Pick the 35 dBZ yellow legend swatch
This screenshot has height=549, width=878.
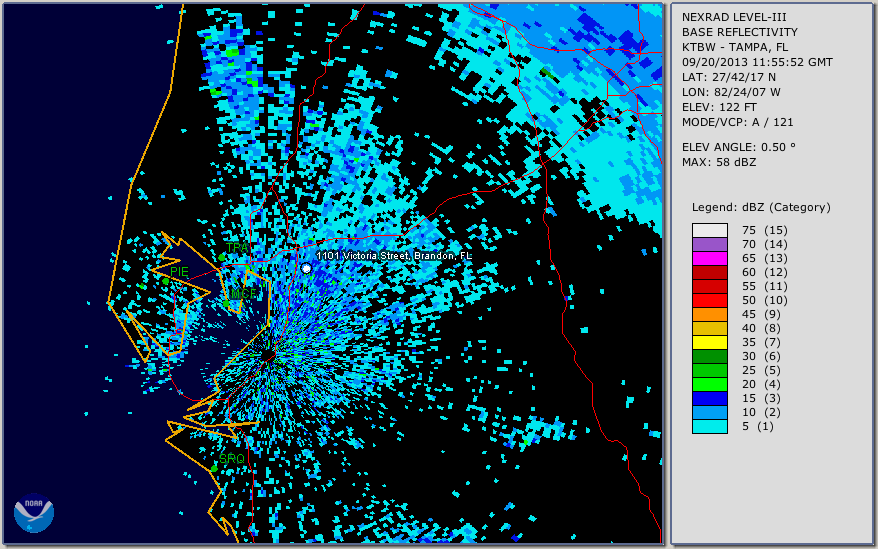710,342
